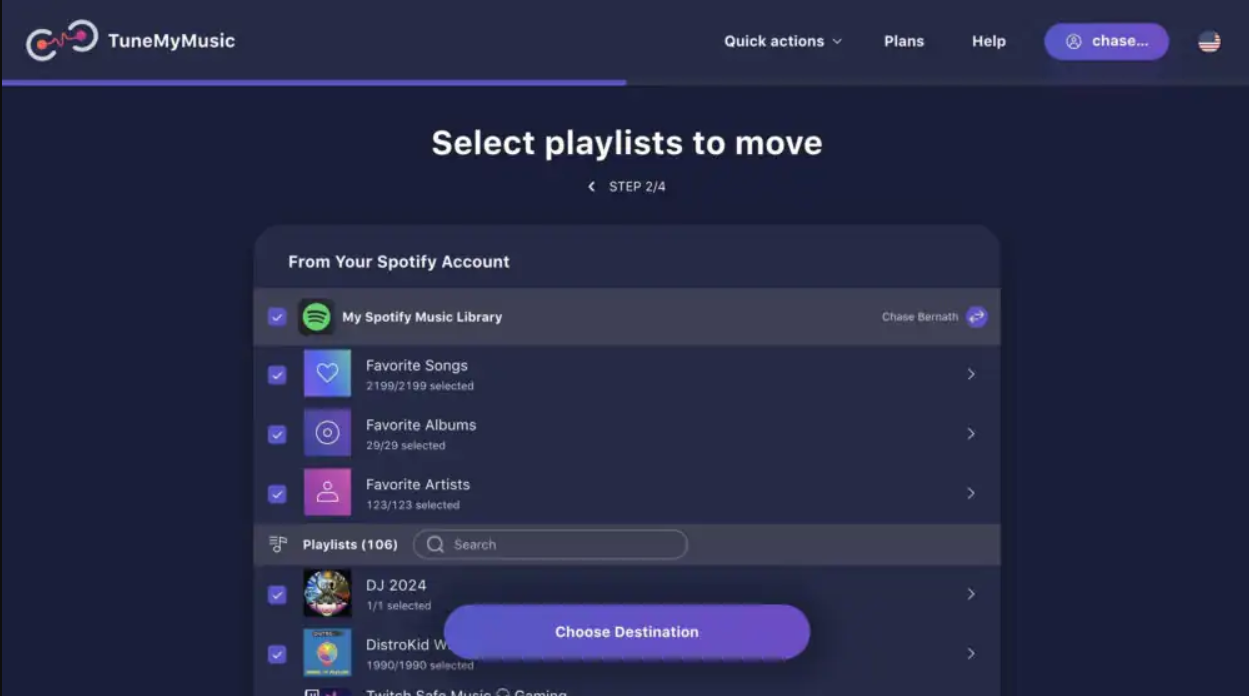Click the DJ 2024 playlist title
Screen dimensions: 1249x696
pyautogui.click(x=396, y=585)
